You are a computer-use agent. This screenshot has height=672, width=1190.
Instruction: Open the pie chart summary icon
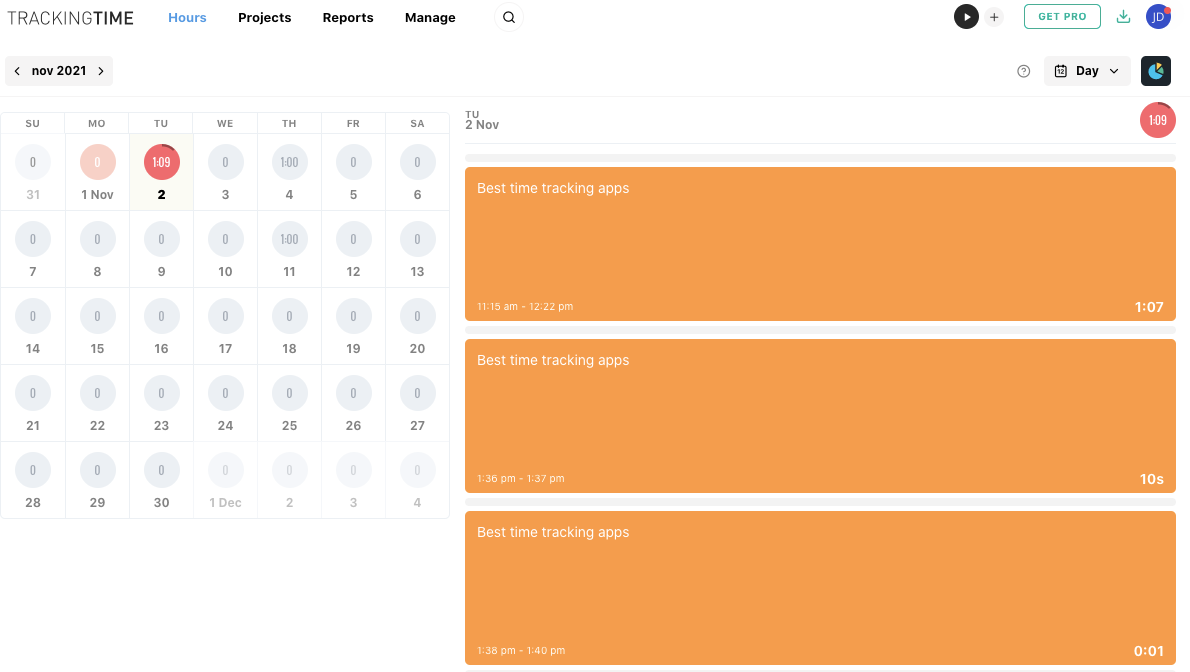[x=1156, y=71]
